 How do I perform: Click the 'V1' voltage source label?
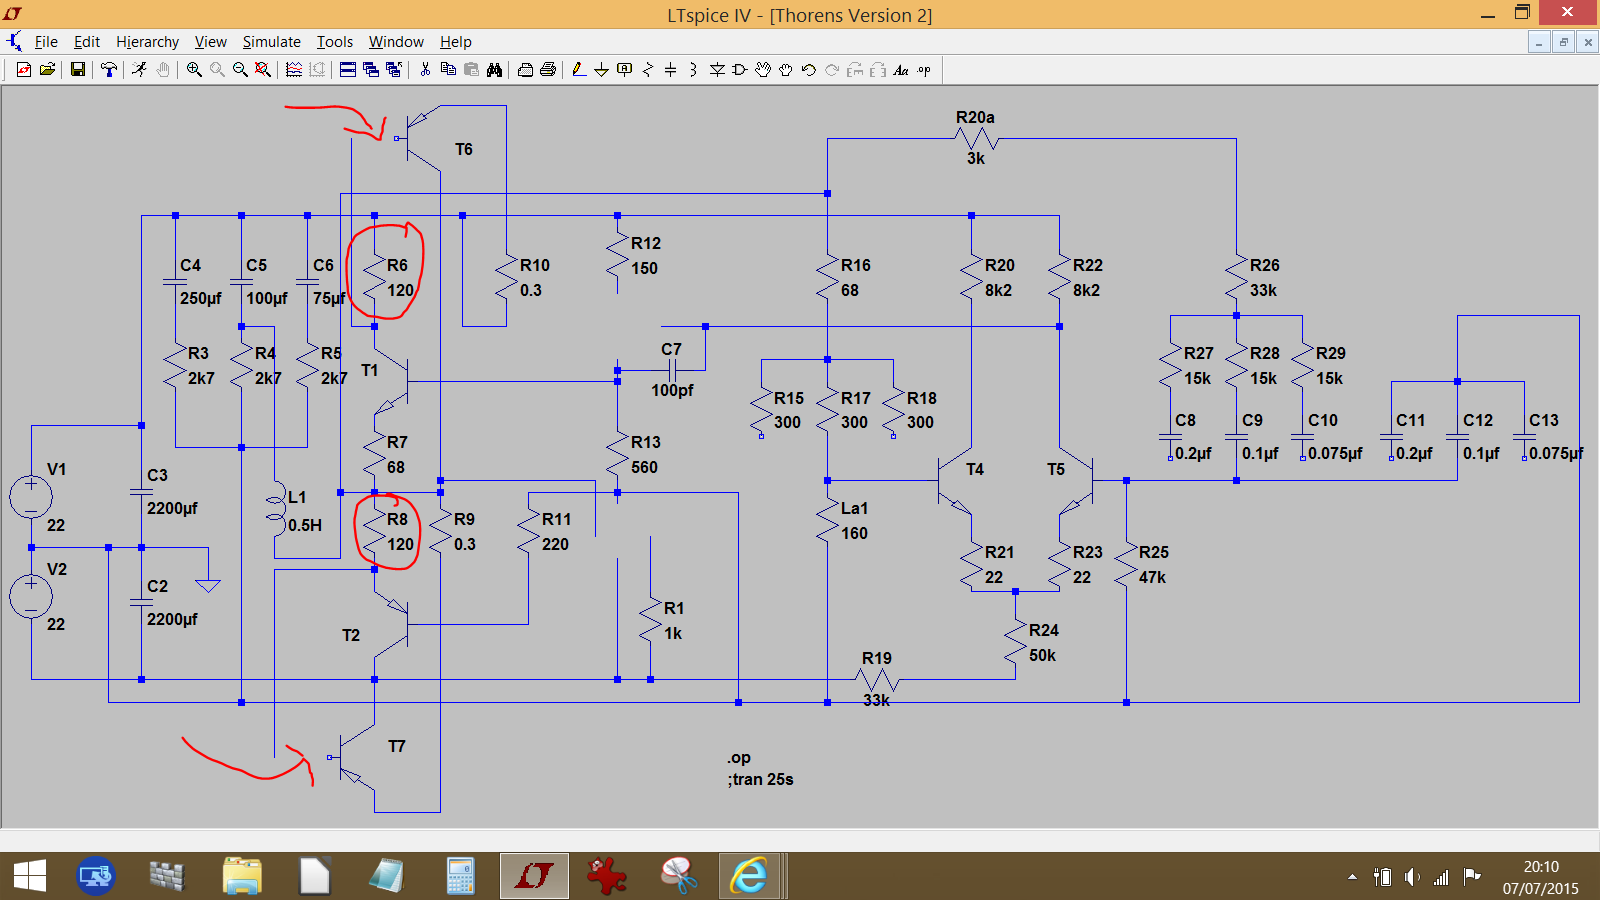(x=57, y=469)
